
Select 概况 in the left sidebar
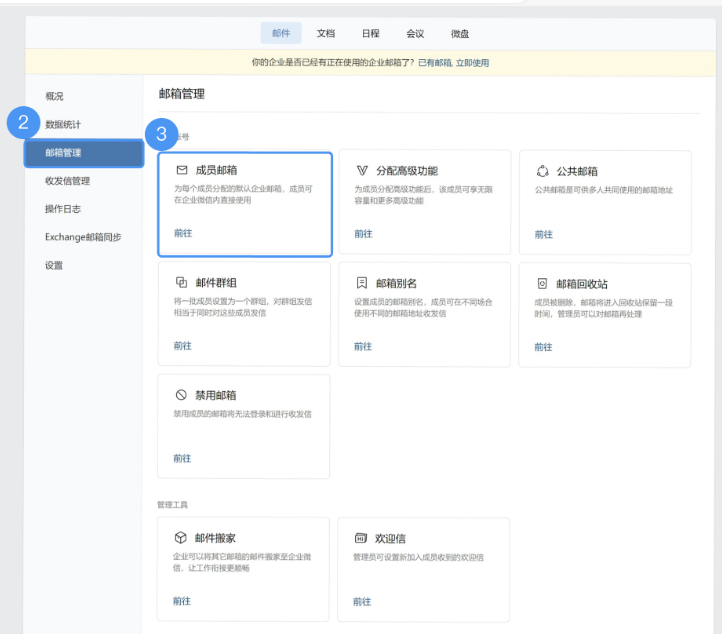(54, 96)
